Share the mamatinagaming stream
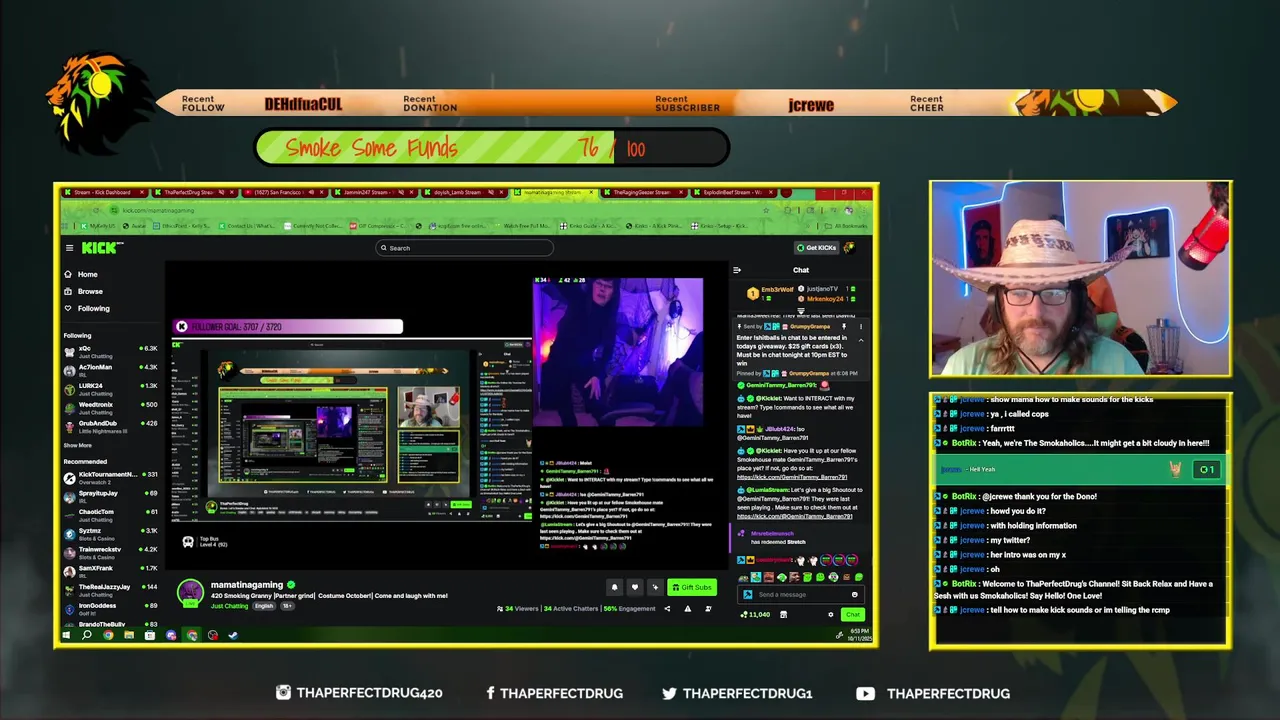The image size is (1280, 720). [667, 609]
